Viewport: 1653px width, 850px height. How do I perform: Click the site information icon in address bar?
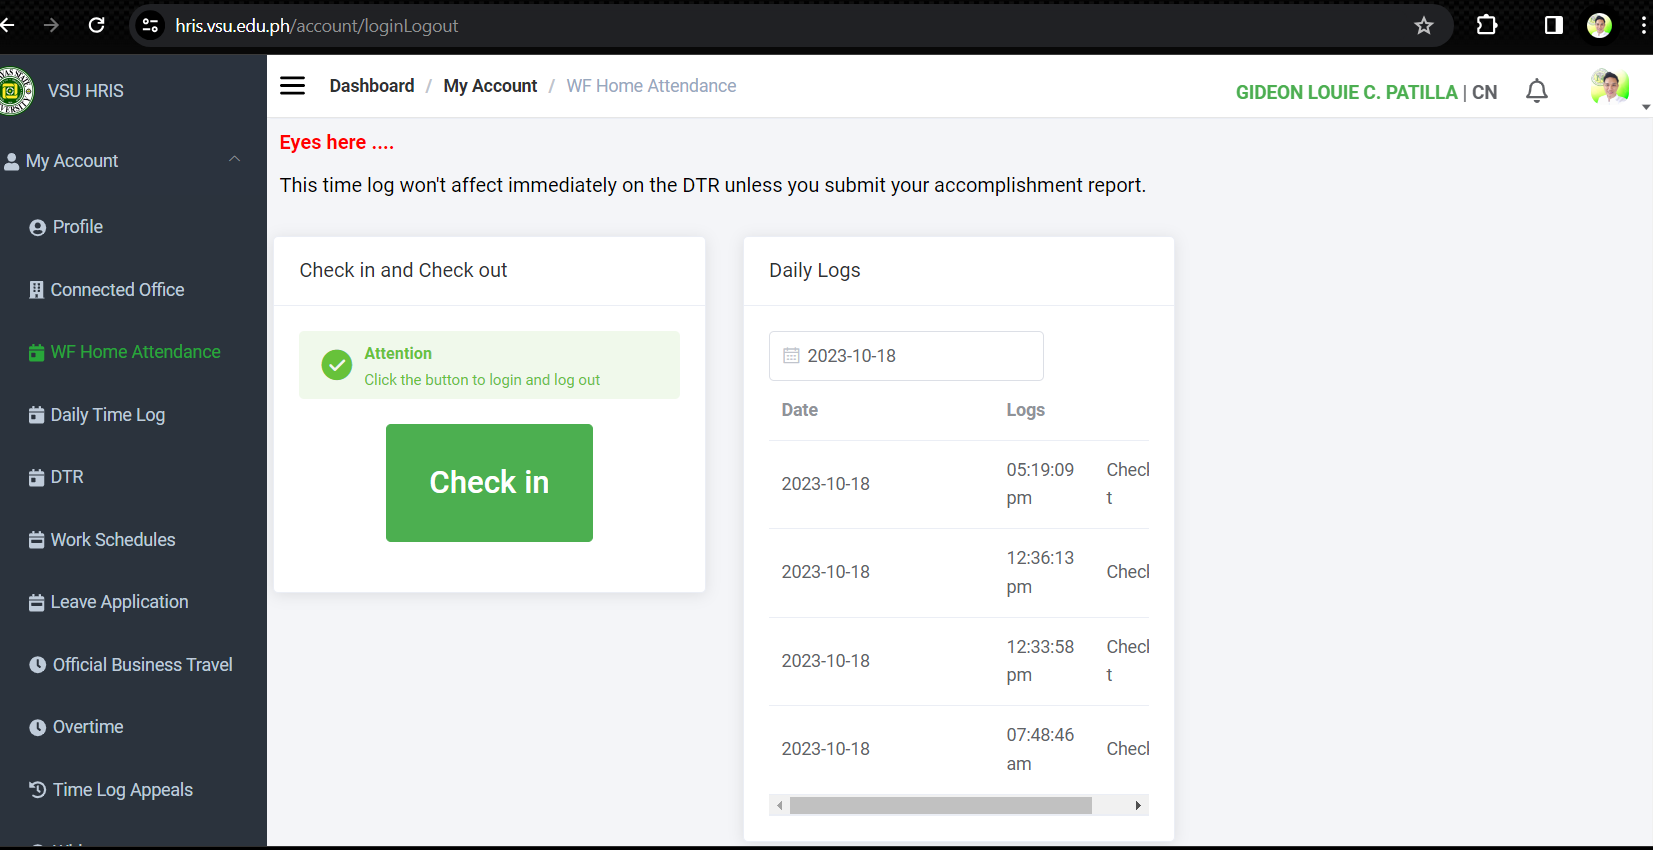point(151,26)
